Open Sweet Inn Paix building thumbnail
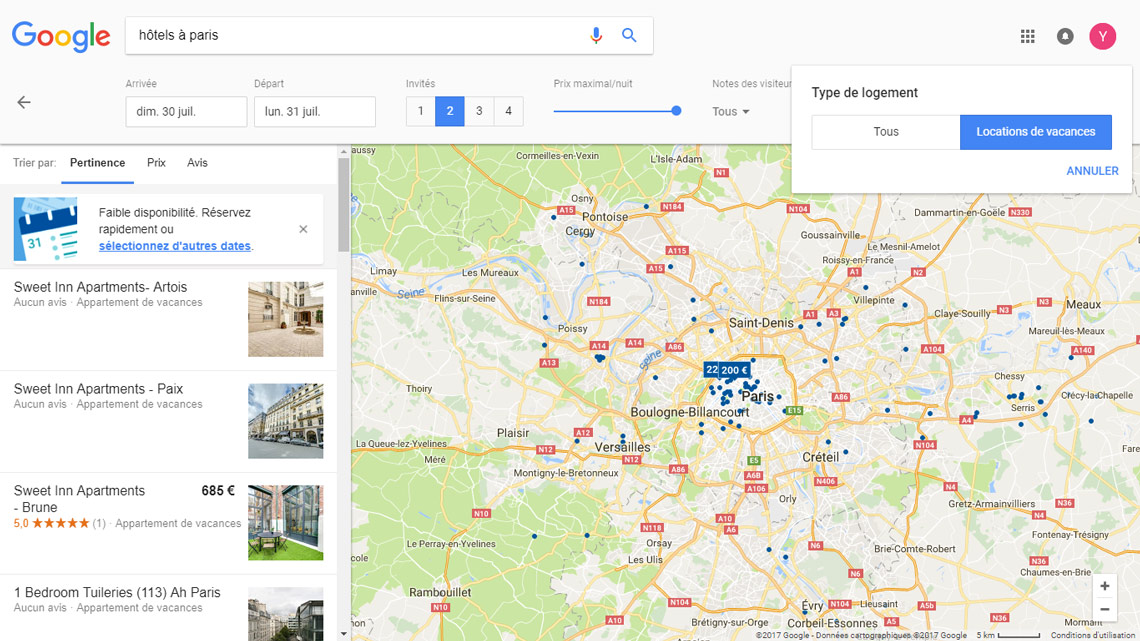The height and width of the screenshot is (641, 1140). pos(286,421)
